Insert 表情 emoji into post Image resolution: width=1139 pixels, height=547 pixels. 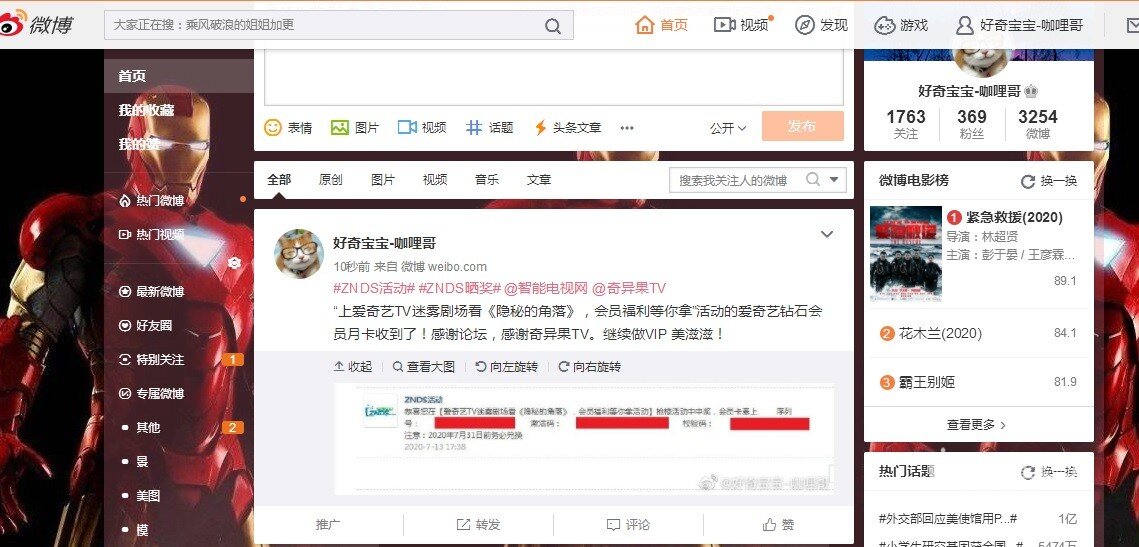pos(288,128)
